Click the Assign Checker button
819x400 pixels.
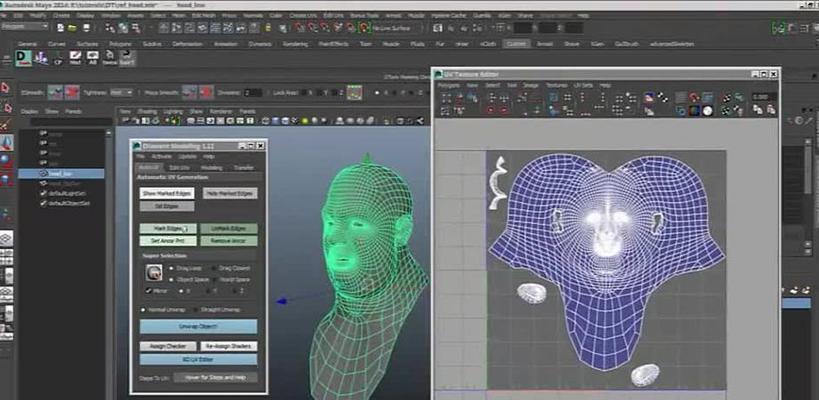pyautogui.click(x=168, y=346)
